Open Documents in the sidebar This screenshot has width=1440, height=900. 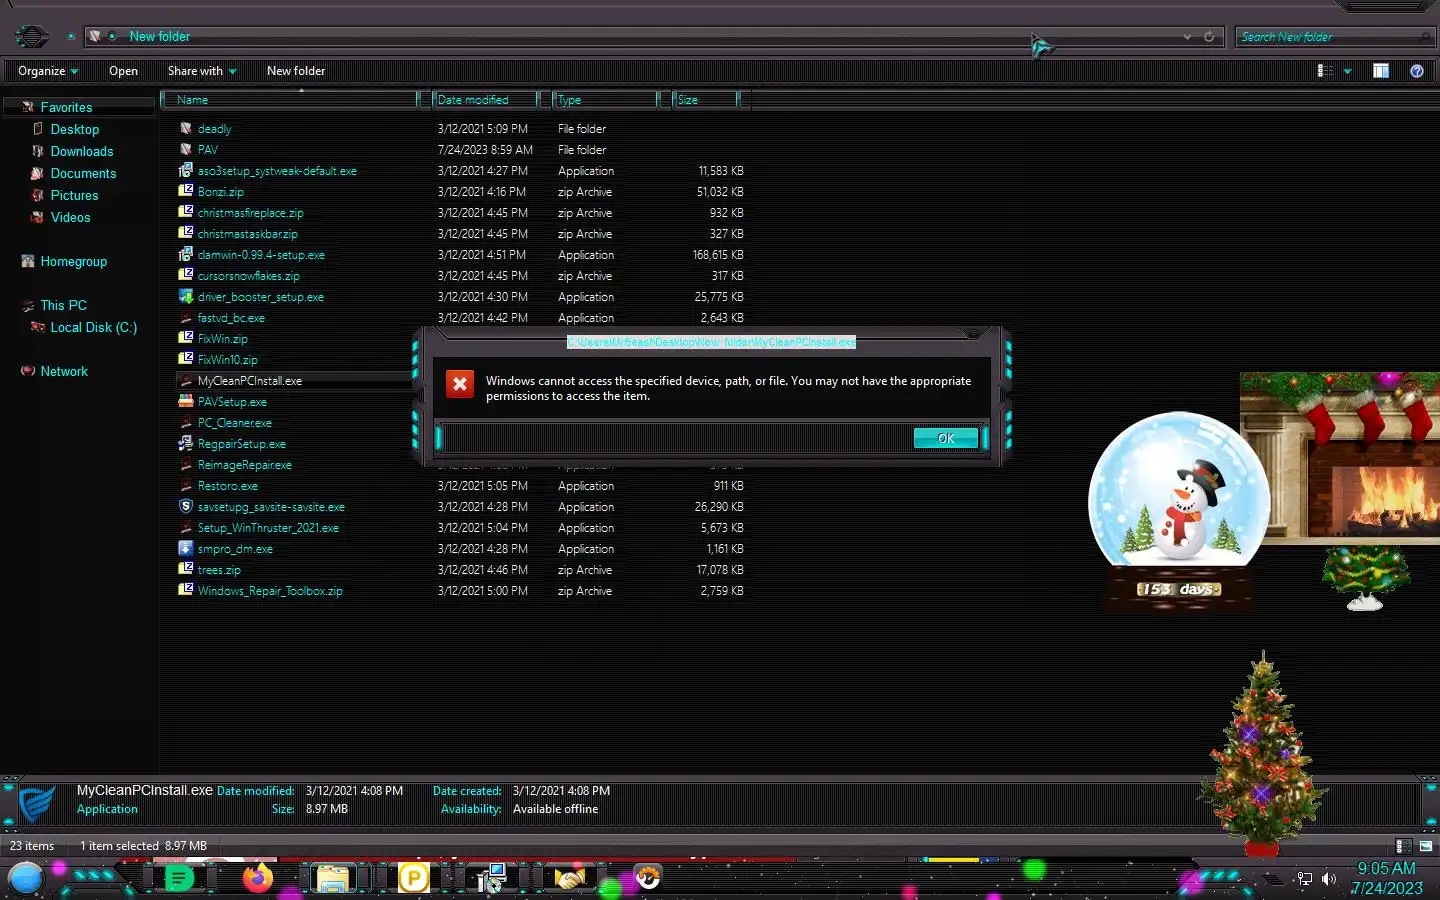coord(83,173)
